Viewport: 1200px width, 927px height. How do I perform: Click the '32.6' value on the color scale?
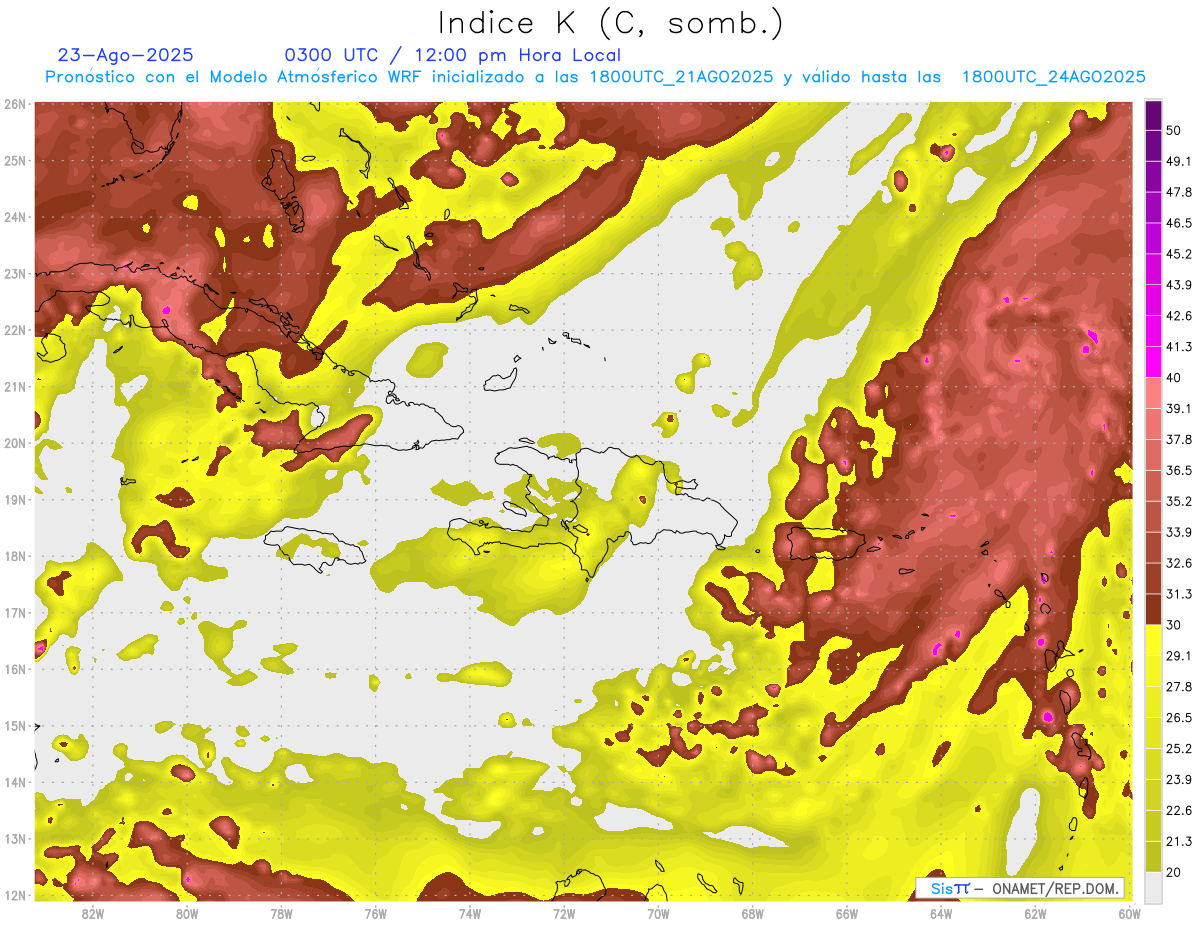click(1178, 563)
